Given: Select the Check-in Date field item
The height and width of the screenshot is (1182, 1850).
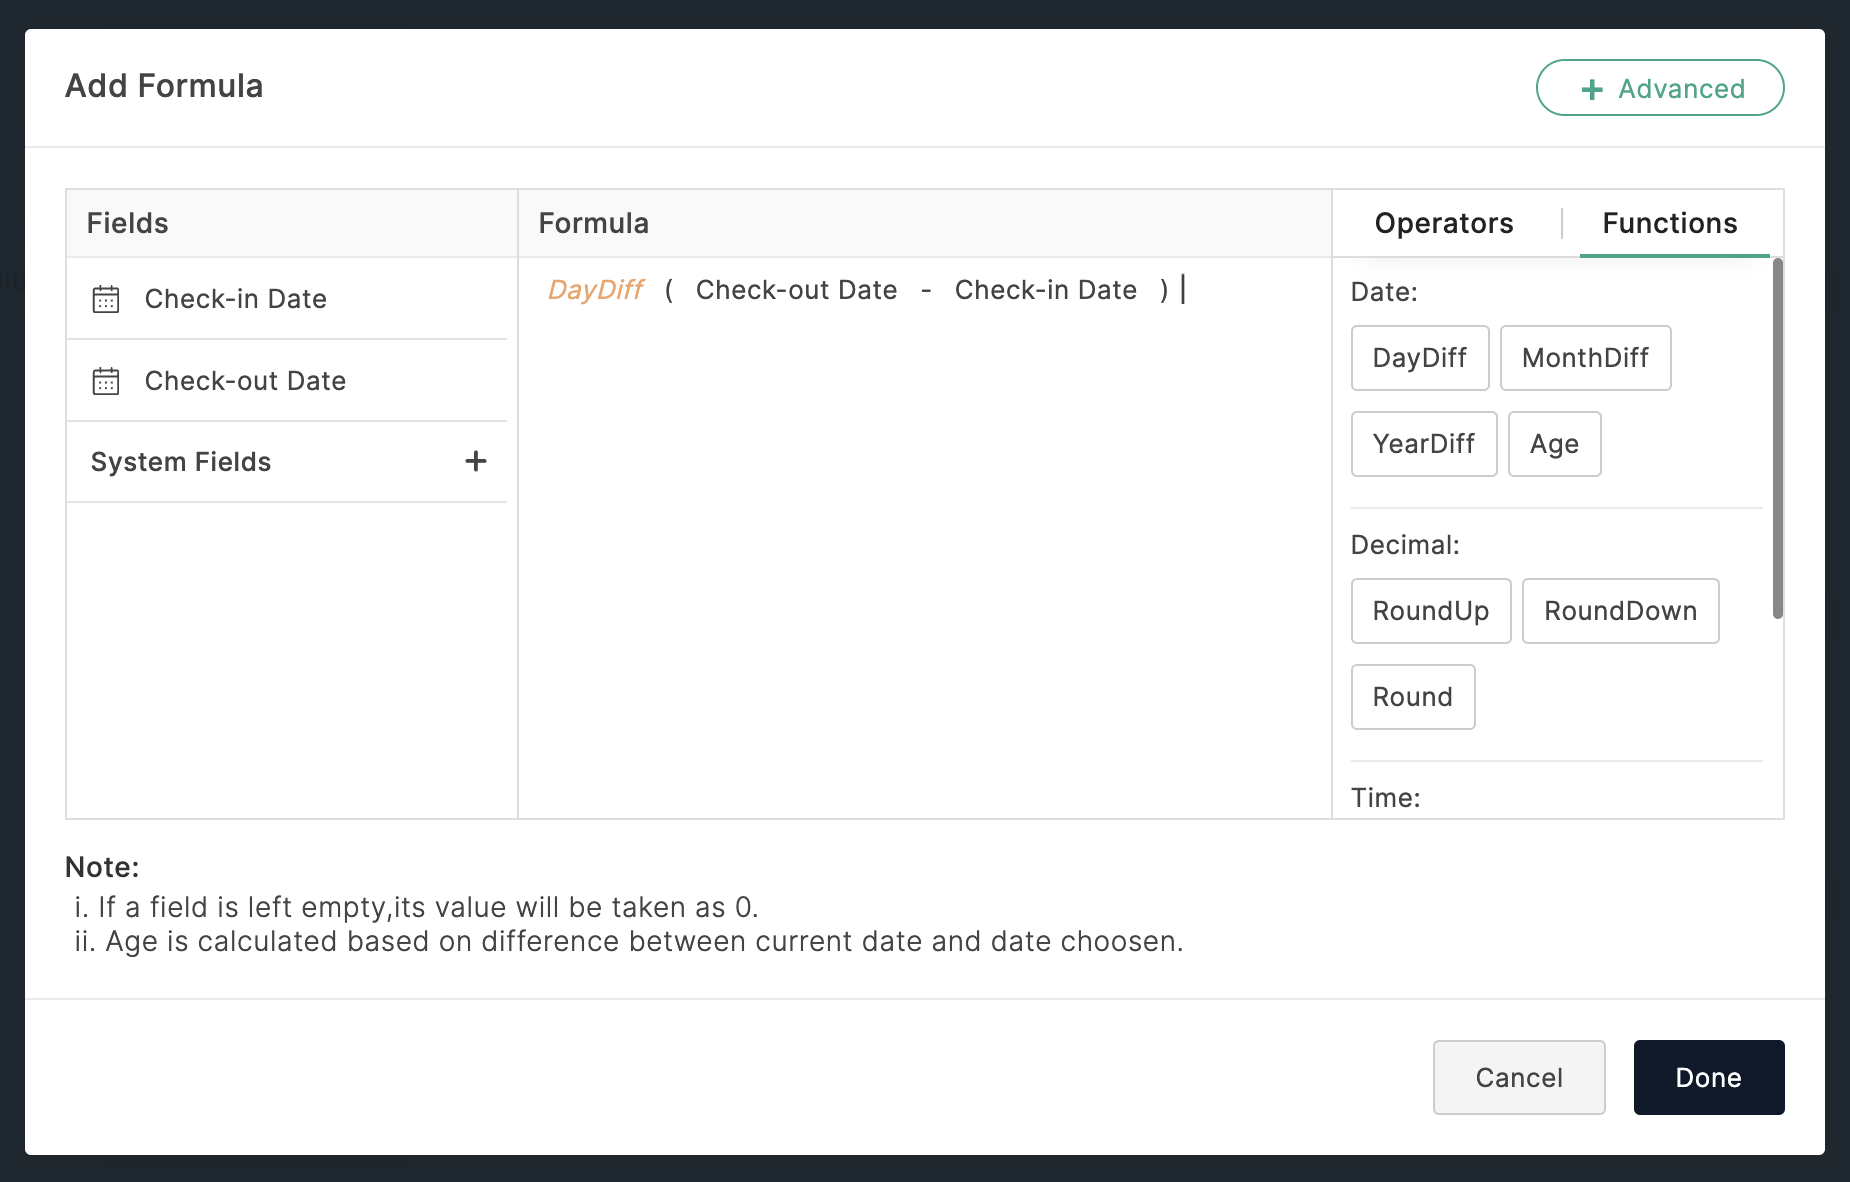Looking at the screenshot, I should click(236, 299).
